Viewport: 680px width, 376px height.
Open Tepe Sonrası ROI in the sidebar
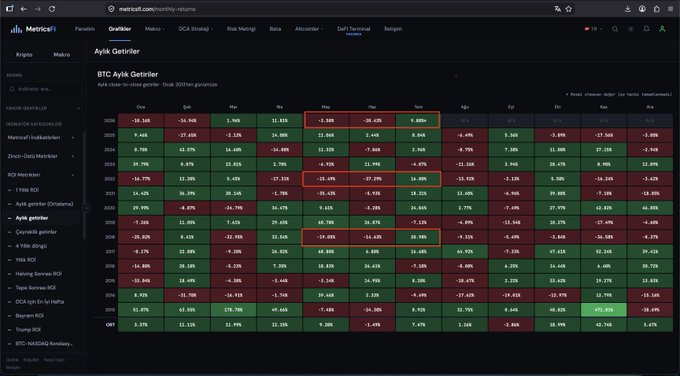[x=36, y=288]
